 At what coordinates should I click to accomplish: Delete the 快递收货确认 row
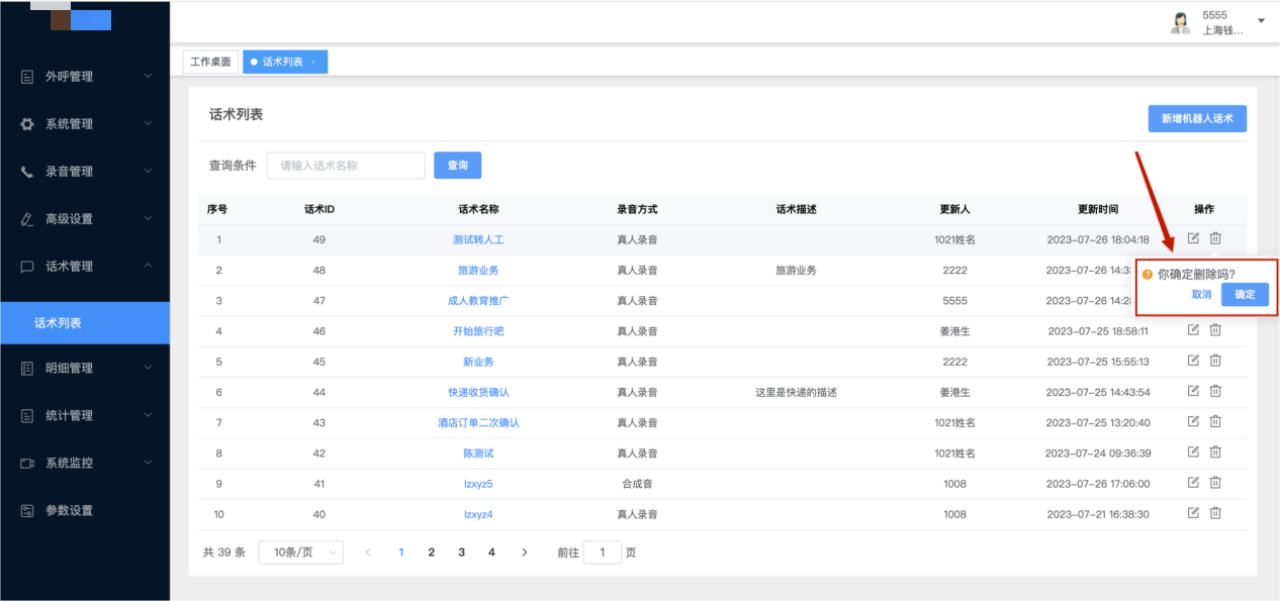[1215, 391]
